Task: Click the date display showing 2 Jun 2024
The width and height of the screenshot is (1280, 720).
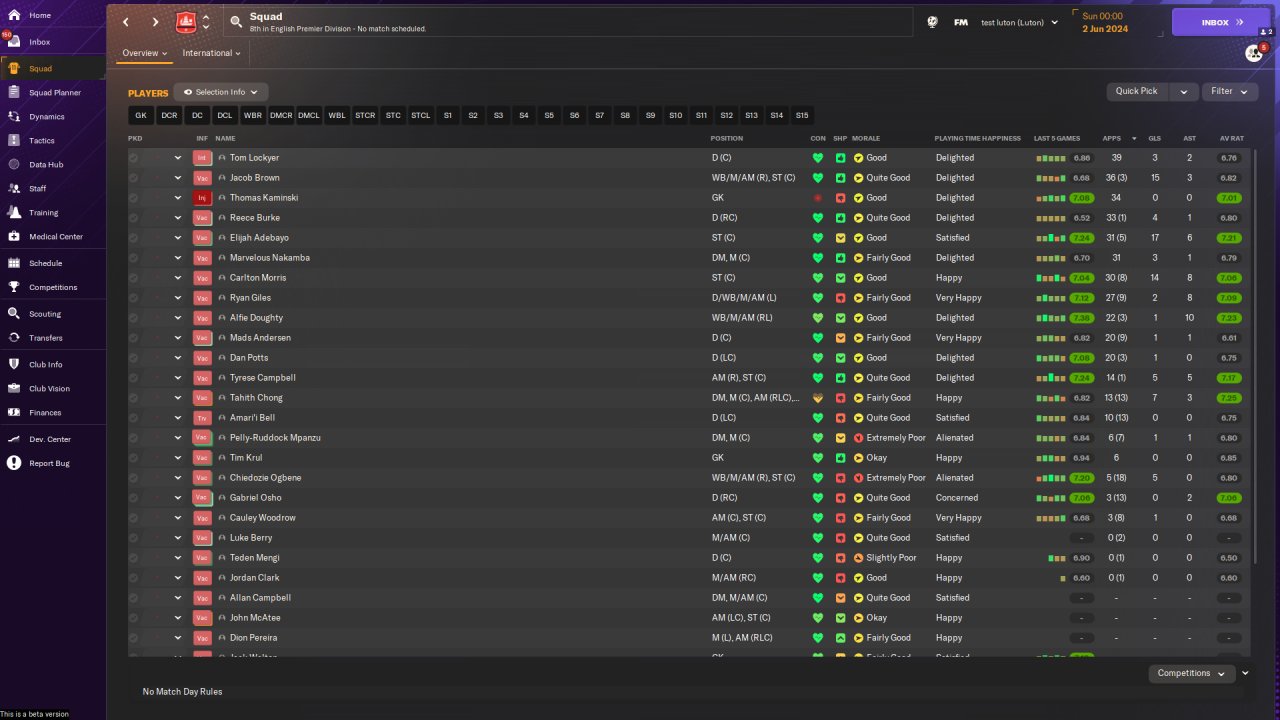Action: [1105, 29]
